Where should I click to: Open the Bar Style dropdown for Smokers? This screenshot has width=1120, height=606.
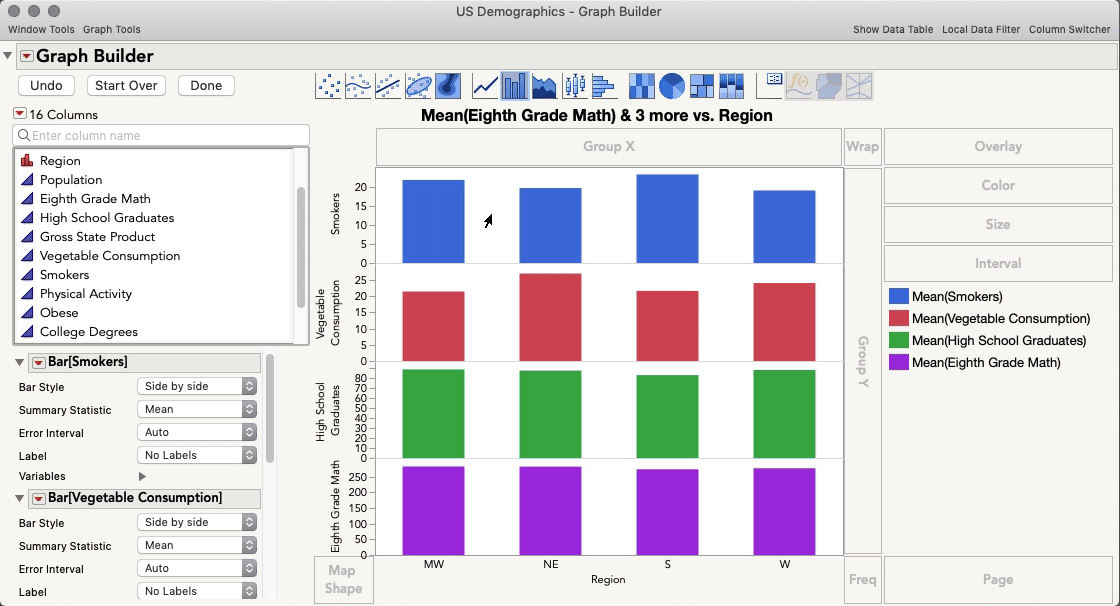pyautogui.click(x=196, y=385)
